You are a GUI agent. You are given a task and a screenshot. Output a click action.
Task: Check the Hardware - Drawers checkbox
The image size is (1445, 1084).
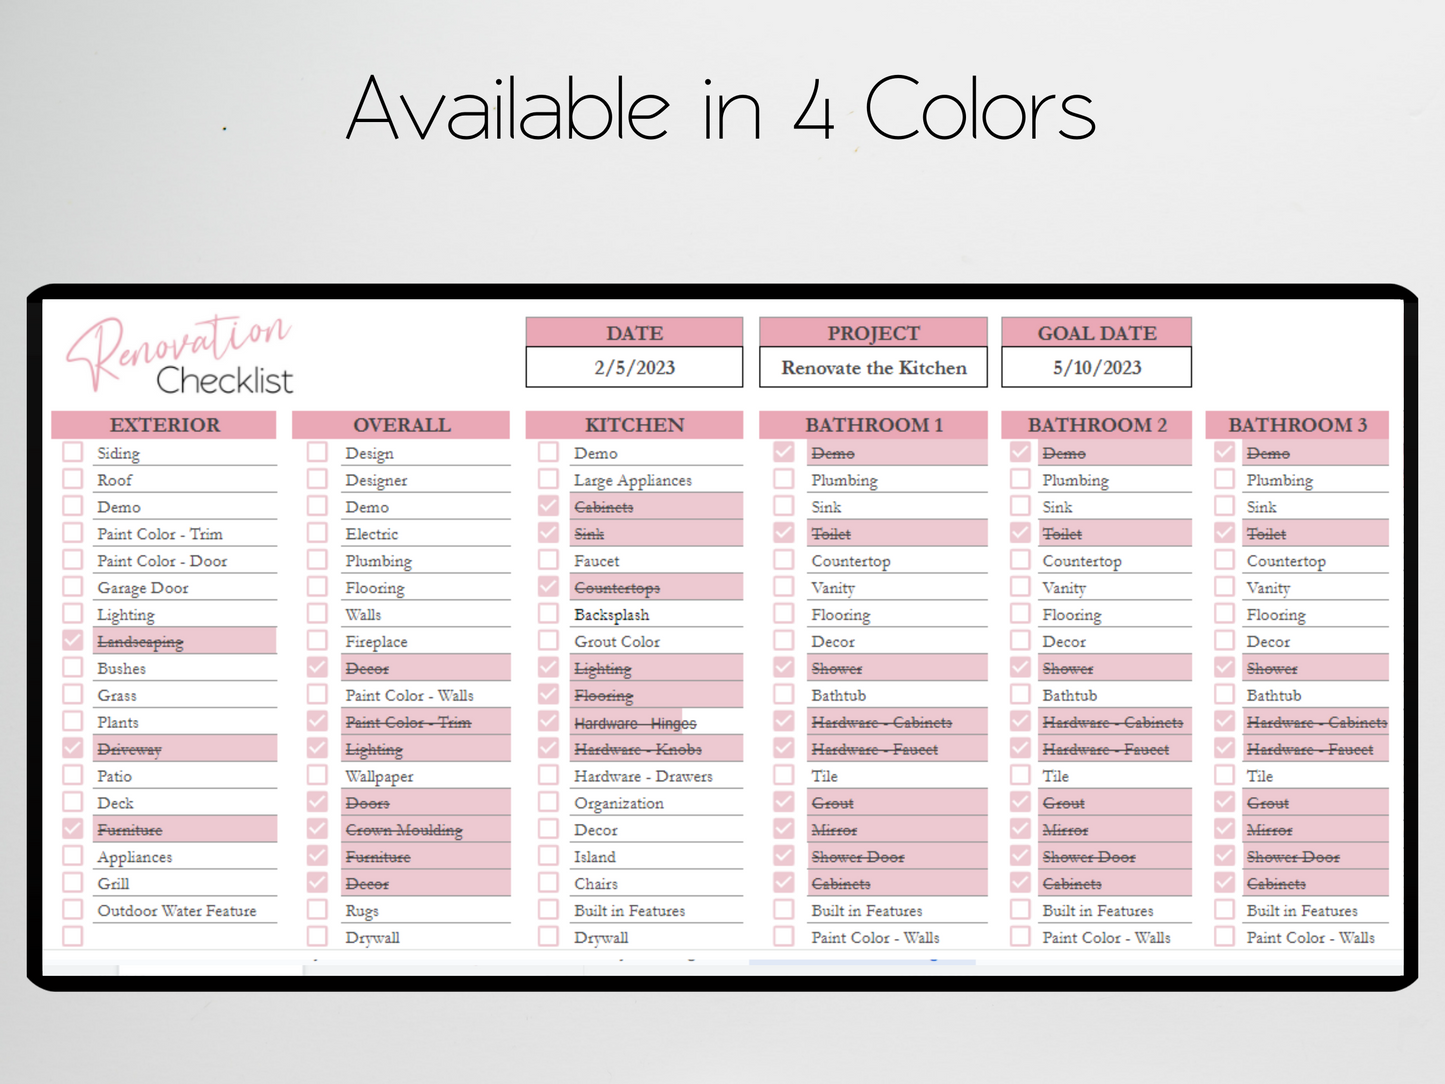coord(548,775)
